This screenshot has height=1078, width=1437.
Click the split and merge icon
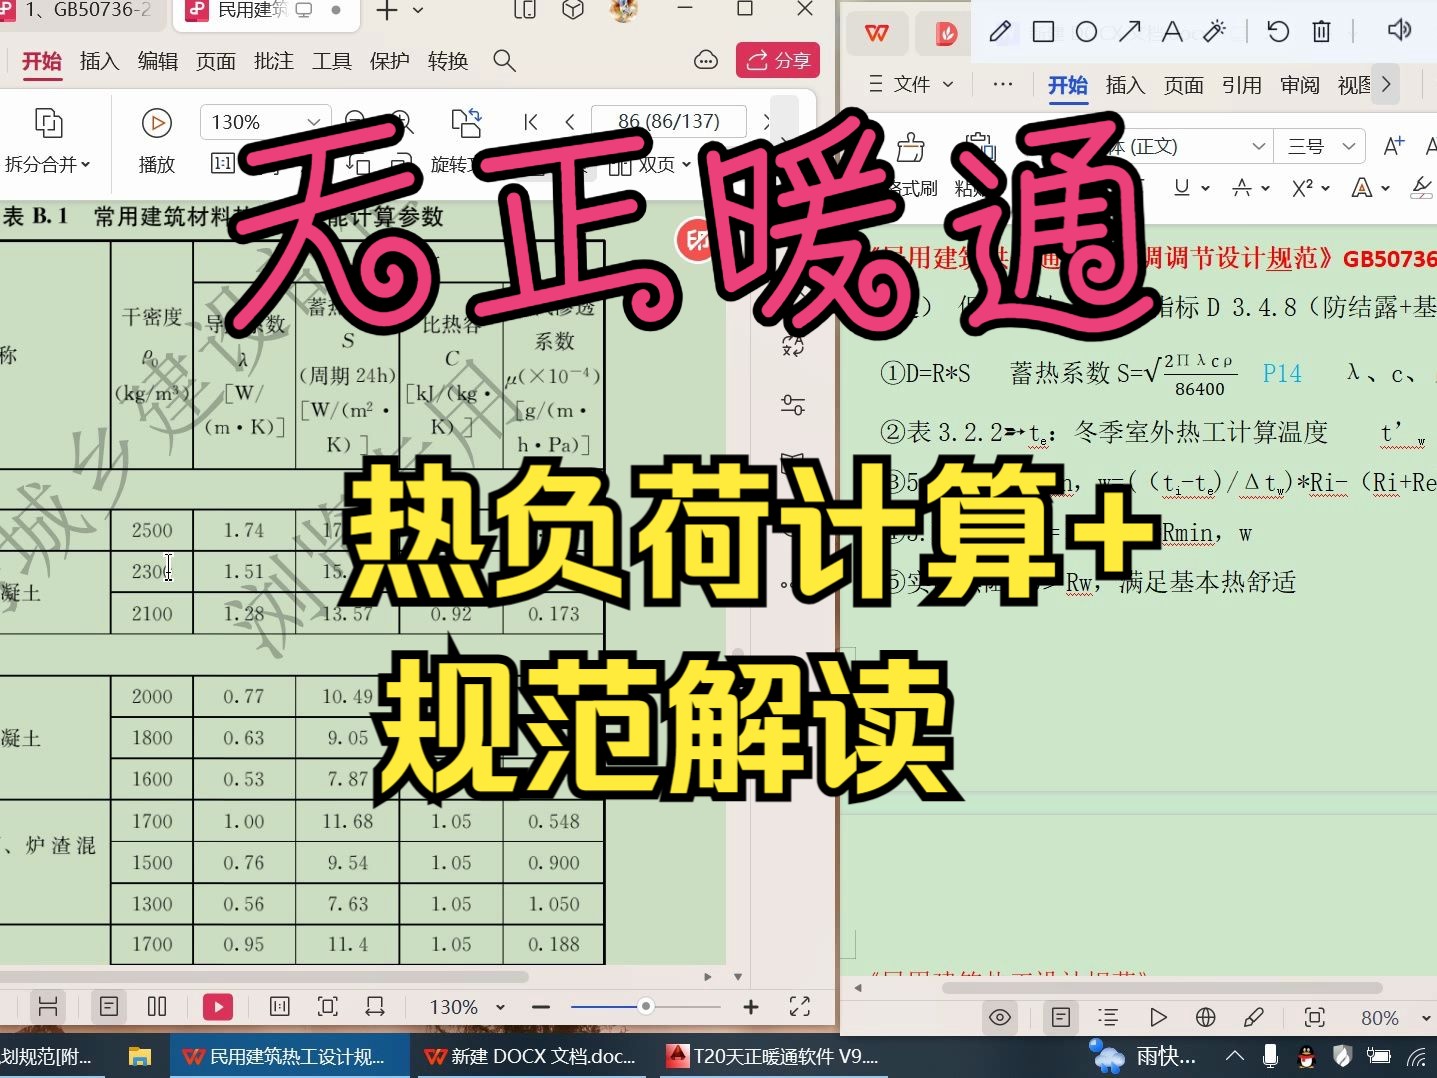pos(48,123)
